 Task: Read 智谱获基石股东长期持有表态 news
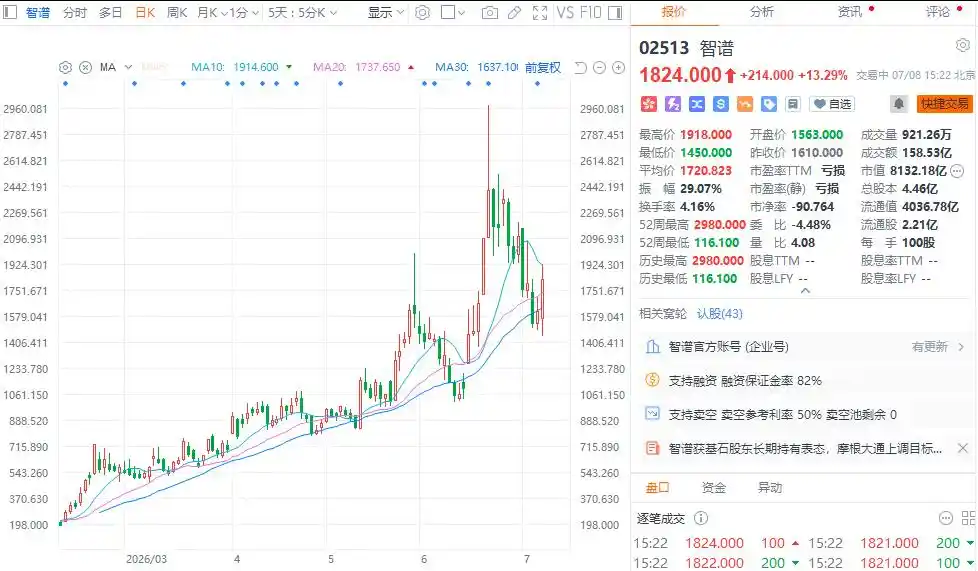(x=805, y=449)
